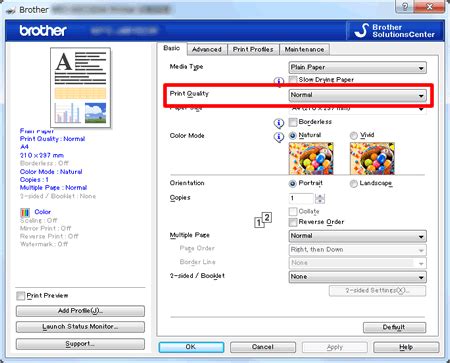Viewport: 450px width, 363px height.
Task: Toggle the Collate checkbox
Action: (x=293, y=212)
